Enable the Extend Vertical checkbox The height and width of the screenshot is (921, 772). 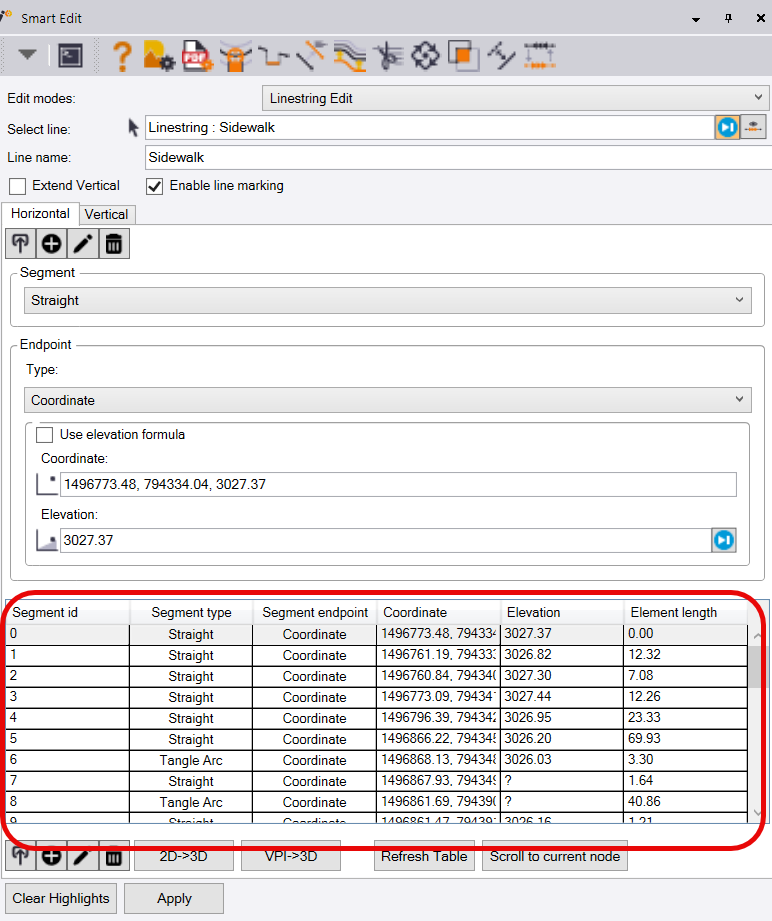17,186
